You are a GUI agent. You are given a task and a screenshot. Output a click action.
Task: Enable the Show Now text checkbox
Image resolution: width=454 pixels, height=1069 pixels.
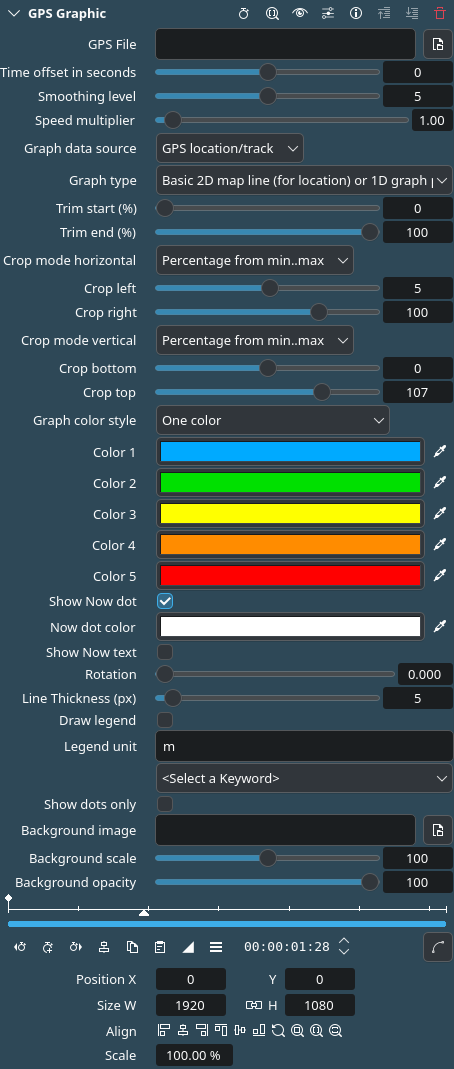click(165, 652)
